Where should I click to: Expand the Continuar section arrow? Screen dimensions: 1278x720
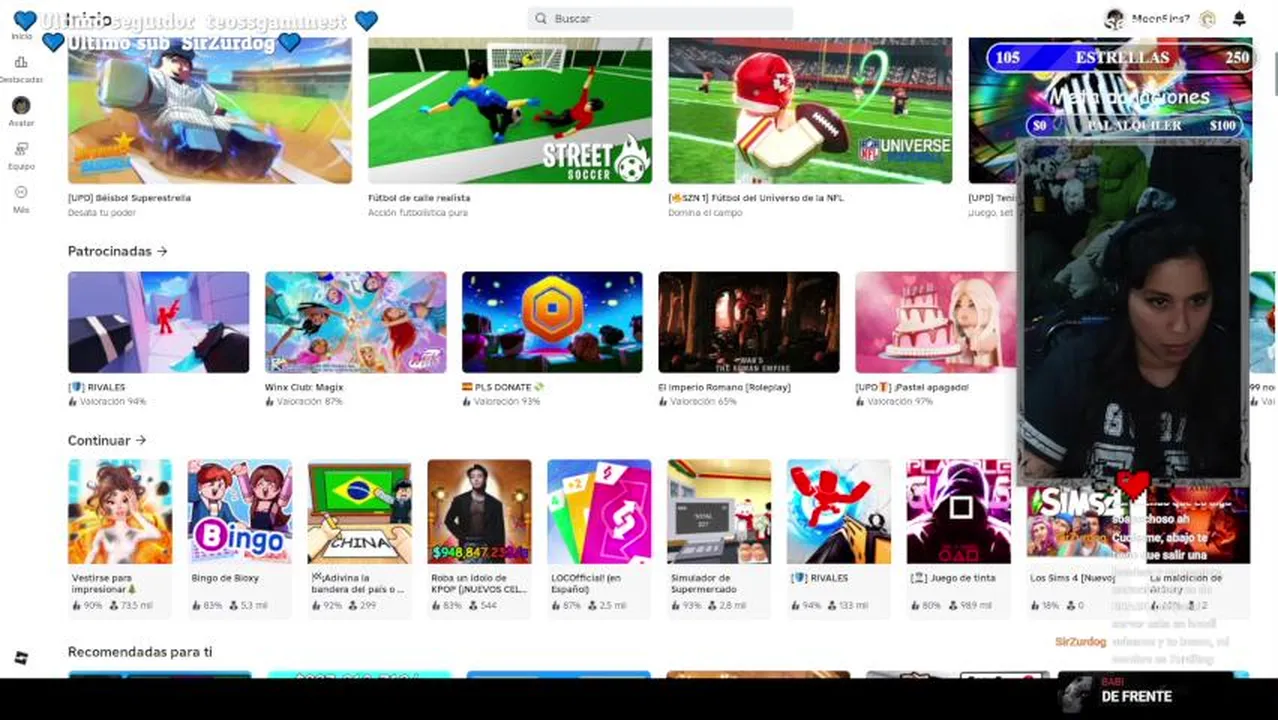[141, 440]
